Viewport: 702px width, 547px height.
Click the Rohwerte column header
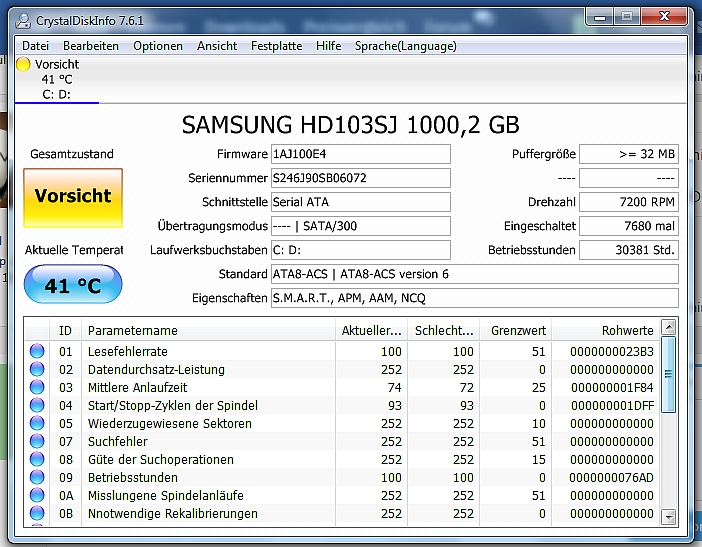click(606, 331)
